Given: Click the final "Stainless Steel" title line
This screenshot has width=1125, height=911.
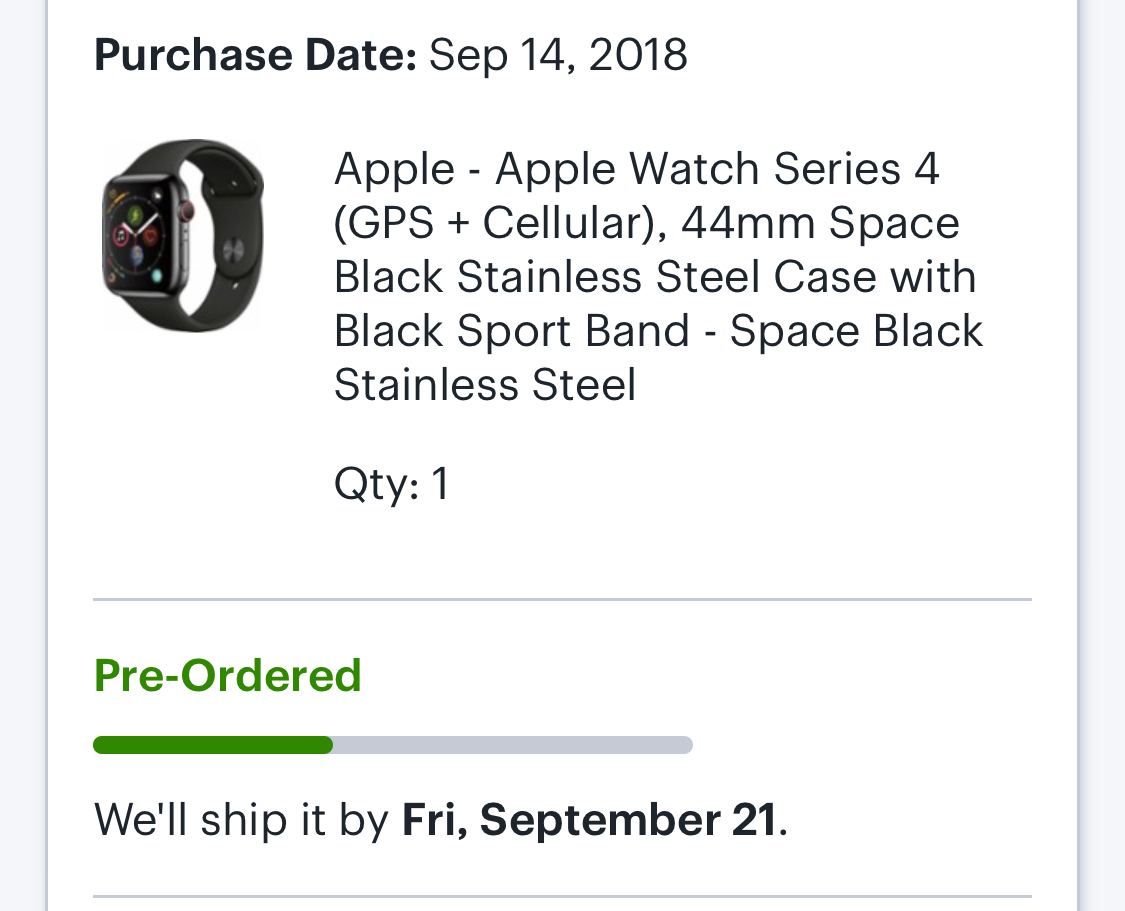Looking at the screenshot, I should coord(485,385).
